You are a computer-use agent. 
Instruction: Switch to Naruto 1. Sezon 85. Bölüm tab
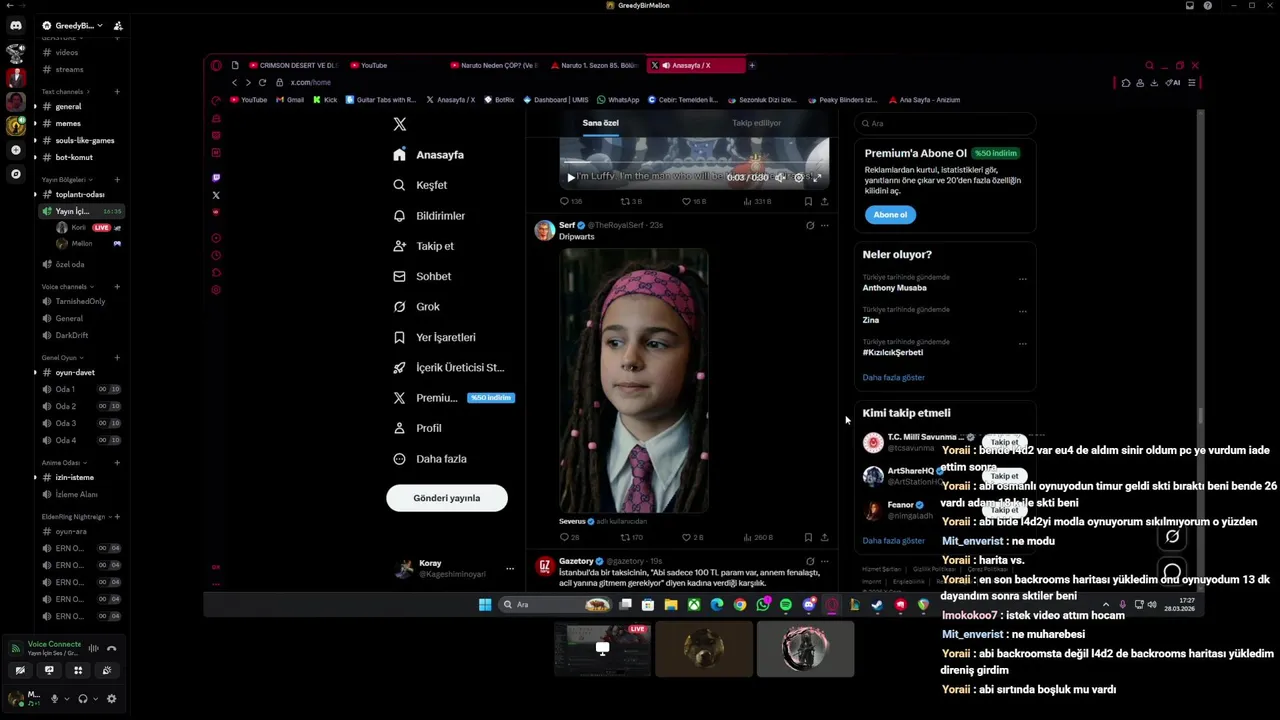(x=596, y=65)
